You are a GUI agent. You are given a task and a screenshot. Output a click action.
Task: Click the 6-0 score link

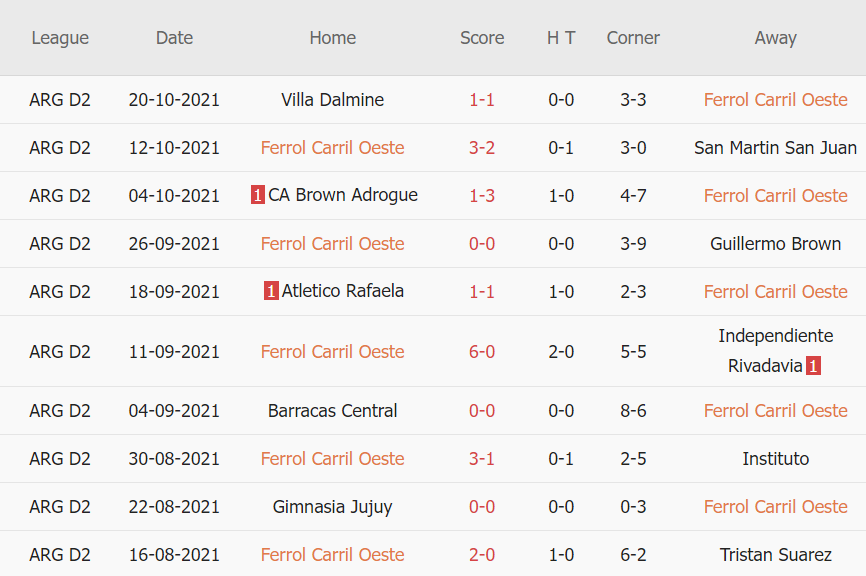(x=482, y=352)
